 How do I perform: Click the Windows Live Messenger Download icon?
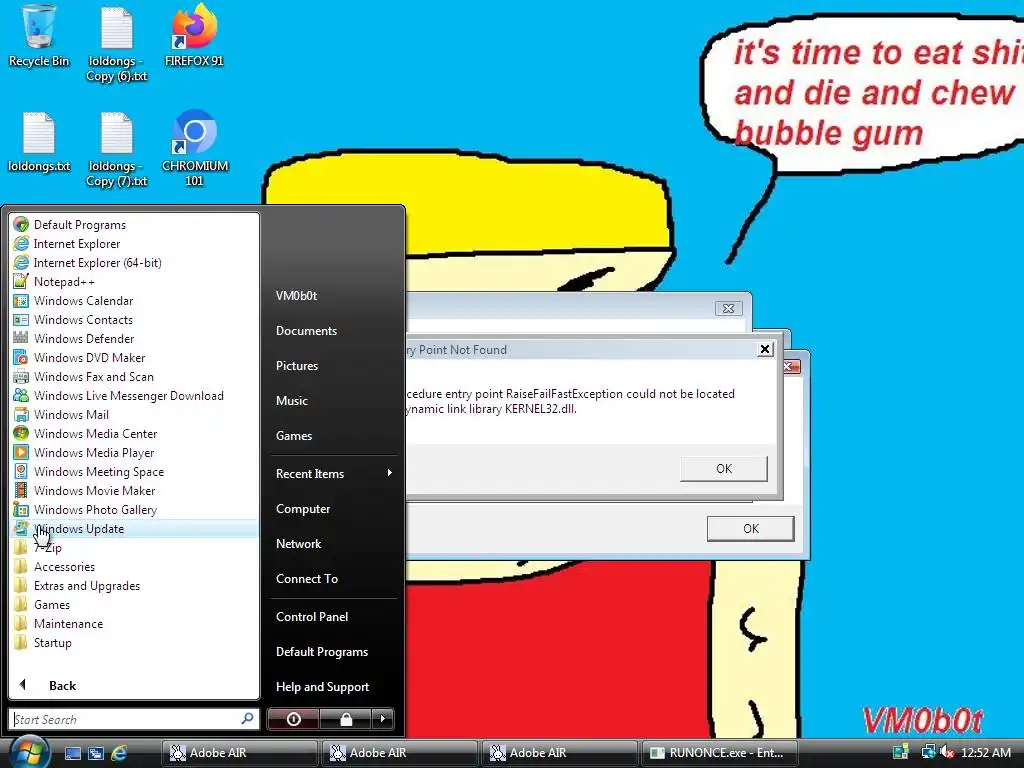pos(21,395)
